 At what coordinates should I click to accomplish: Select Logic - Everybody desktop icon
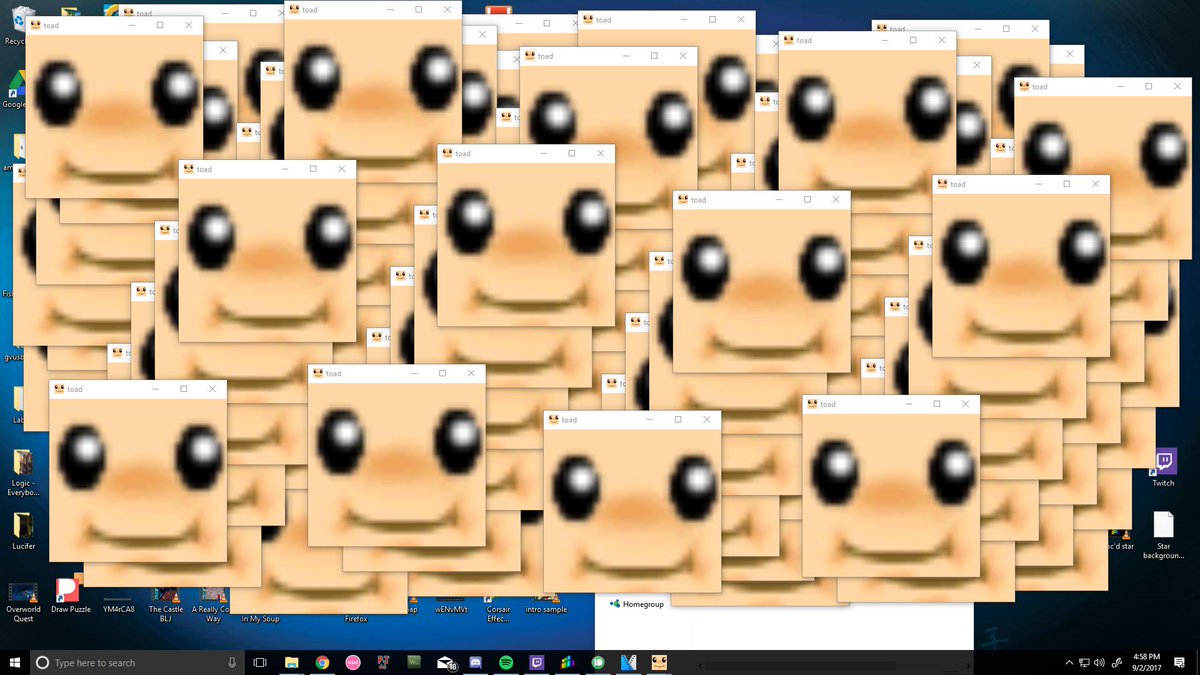pyautogui.click(x=23, y=472)
